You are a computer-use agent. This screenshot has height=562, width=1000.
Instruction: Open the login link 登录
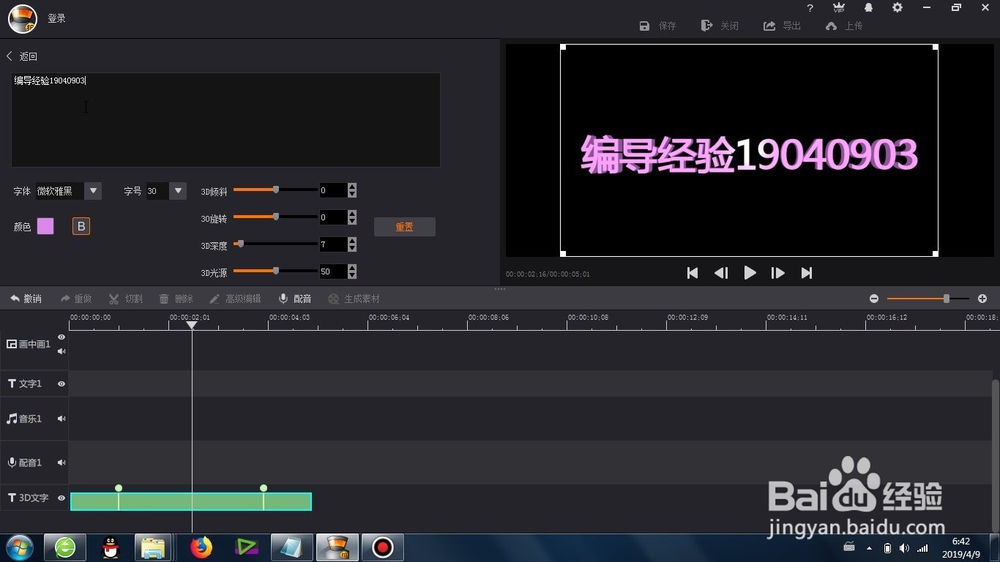(x=57, y=18)
